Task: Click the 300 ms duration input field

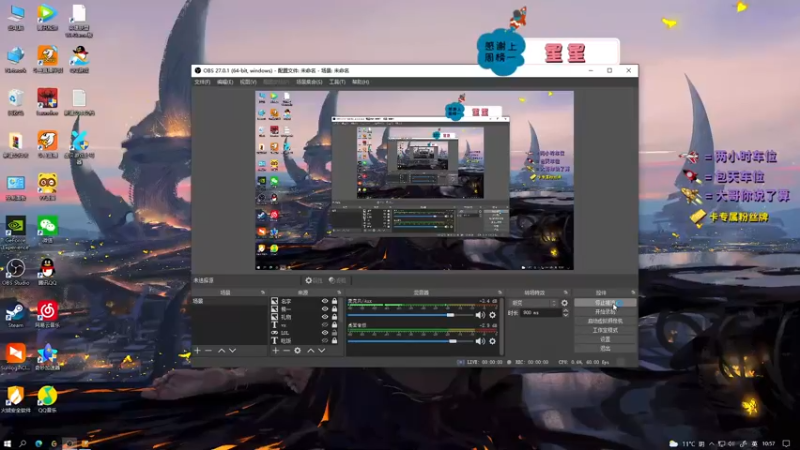Action: coord(540,313)
